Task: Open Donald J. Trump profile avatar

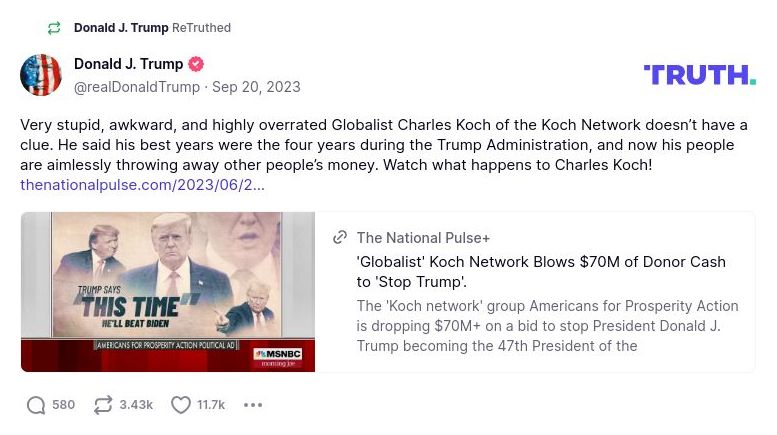Action: tap(41, 75)
